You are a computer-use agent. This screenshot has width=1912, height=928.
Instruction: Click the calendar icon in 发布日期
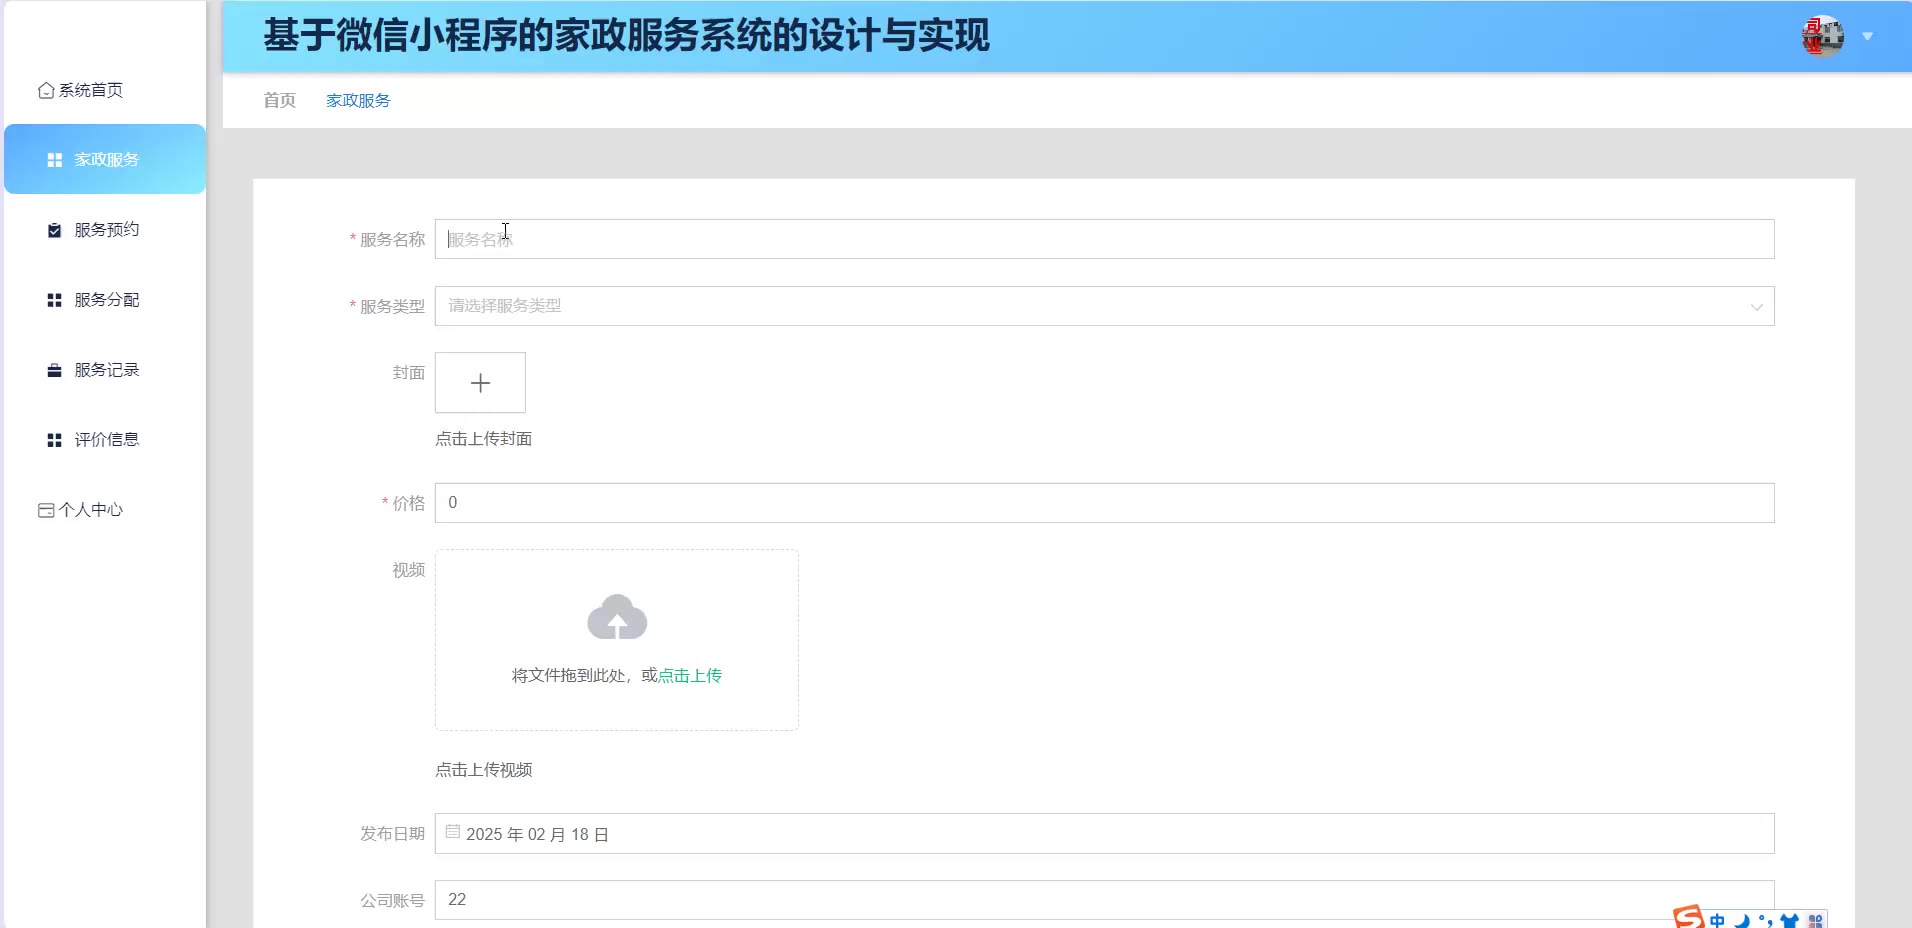pos(453,832)
